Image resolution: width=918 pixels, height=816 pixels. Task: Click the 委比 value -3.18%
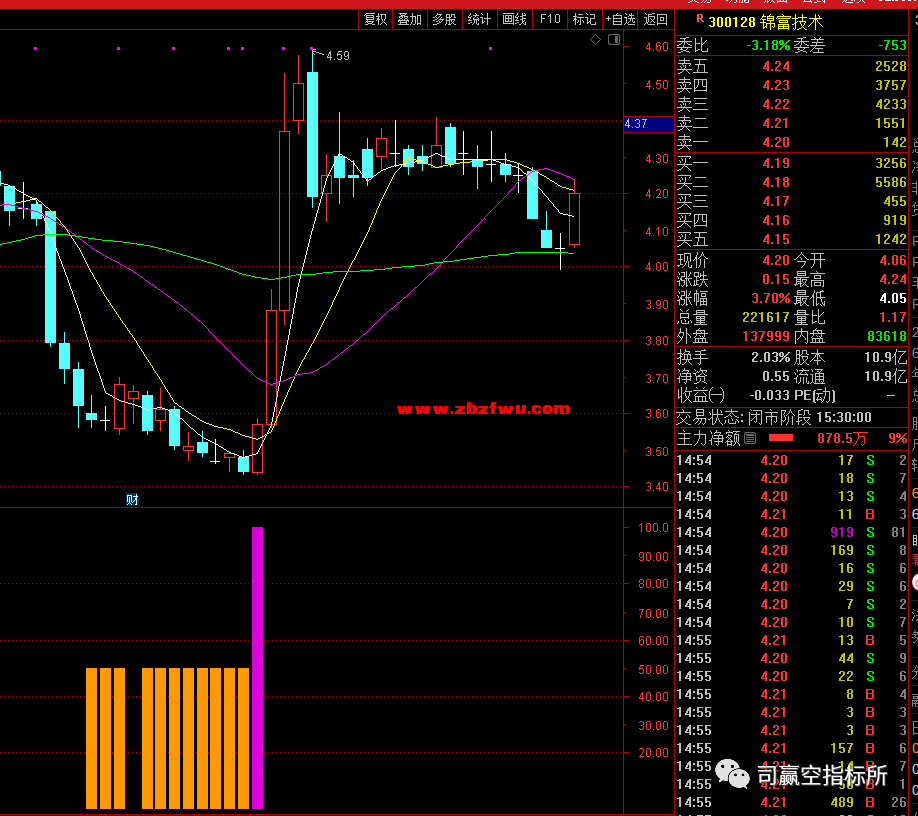point(768,45)
